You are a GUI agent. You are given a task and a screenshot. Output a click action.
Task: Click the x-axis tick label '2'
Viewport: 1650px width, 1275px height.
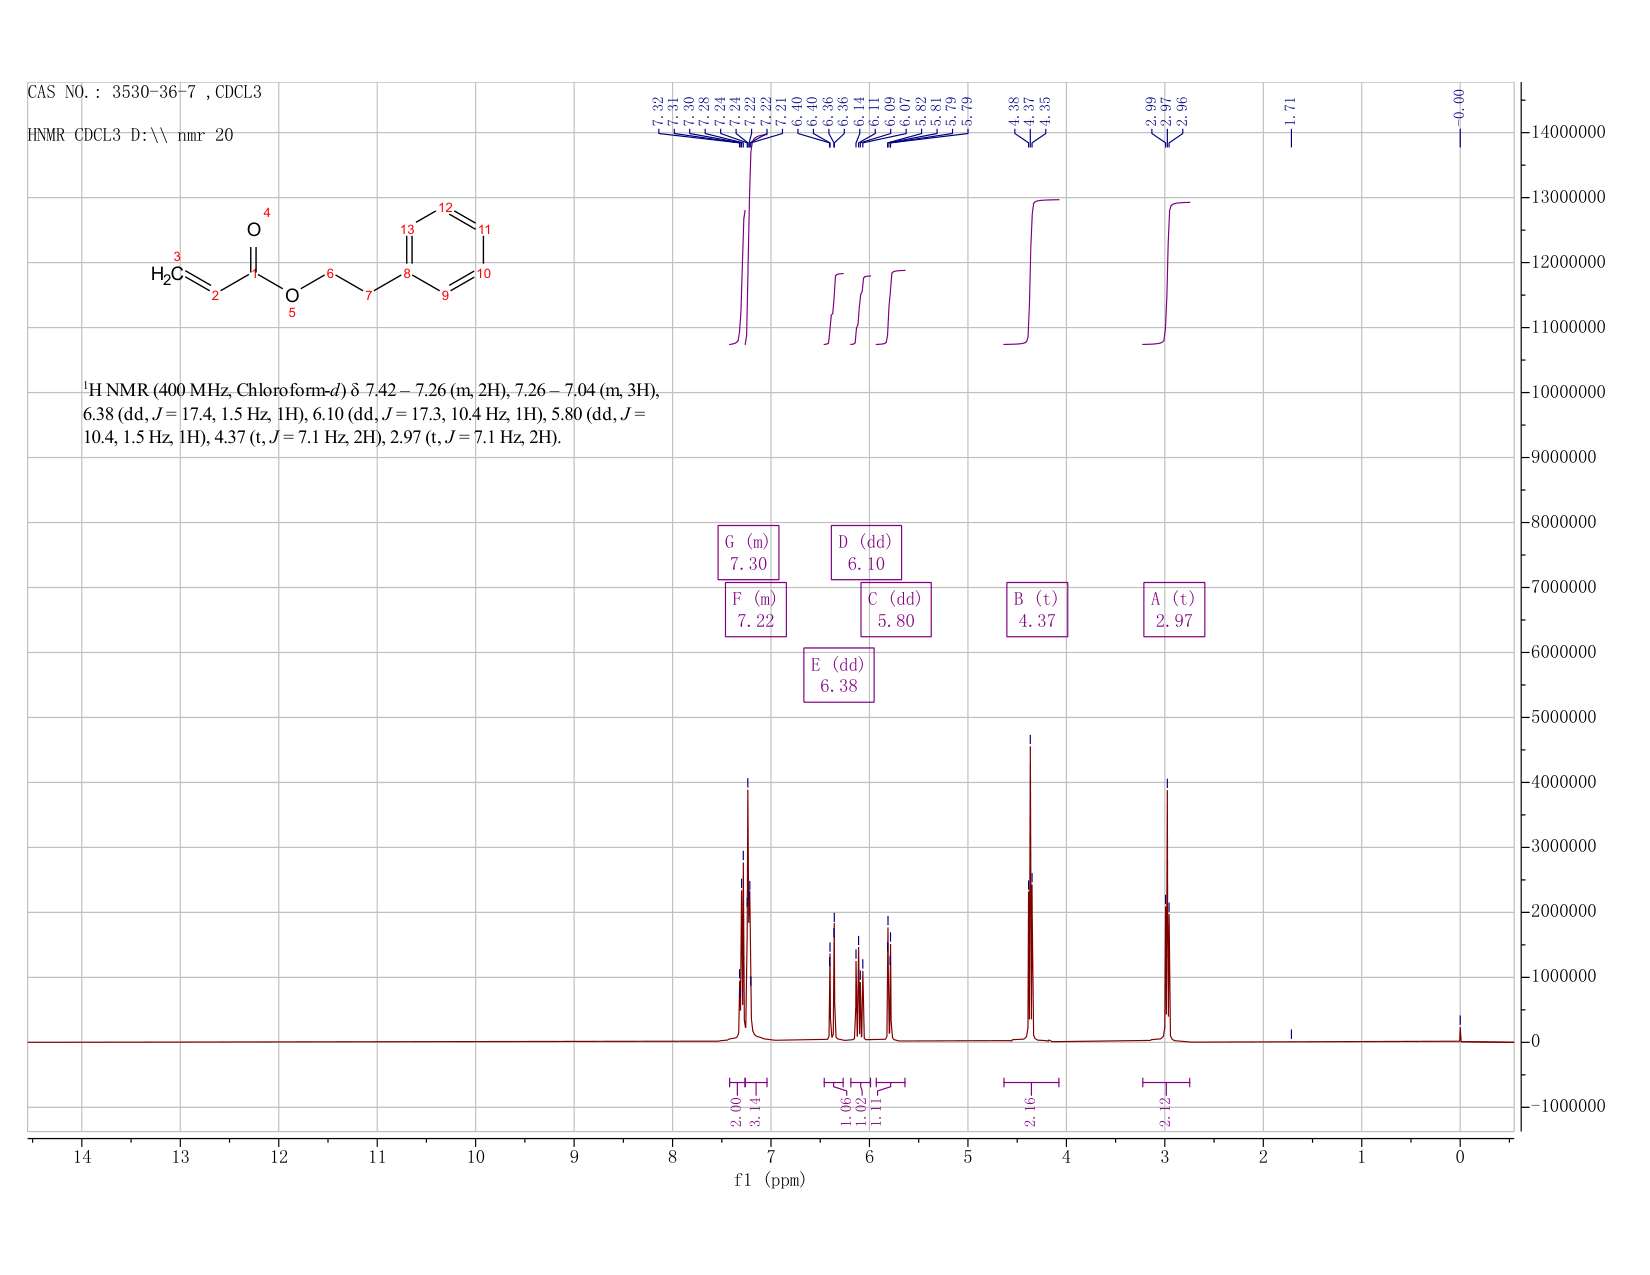pyautogui.click(x=1263, y=1157)
